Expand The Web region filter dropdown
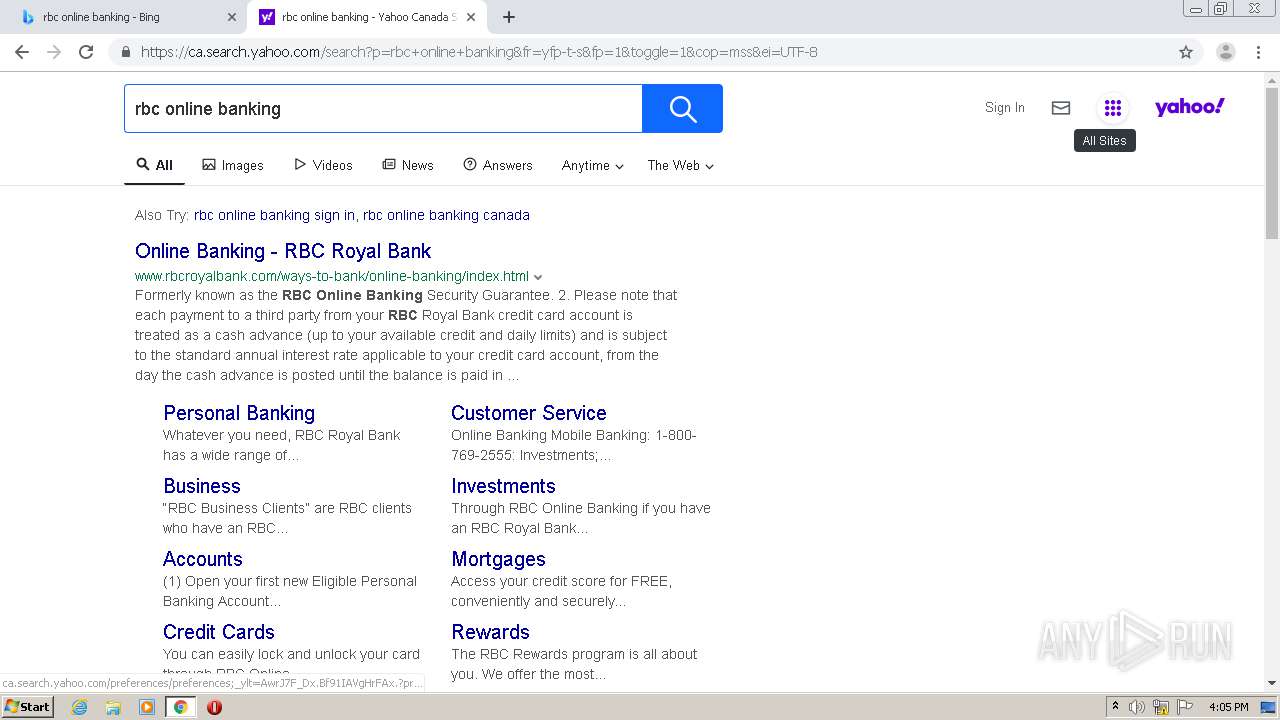This screenshot has height=720, width=1280. pos(681,165)
